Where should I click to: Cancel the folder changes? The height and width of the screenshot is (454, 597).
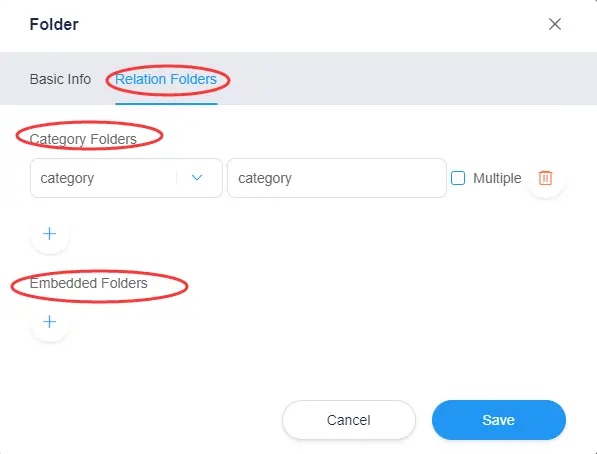tap(348, 420)
